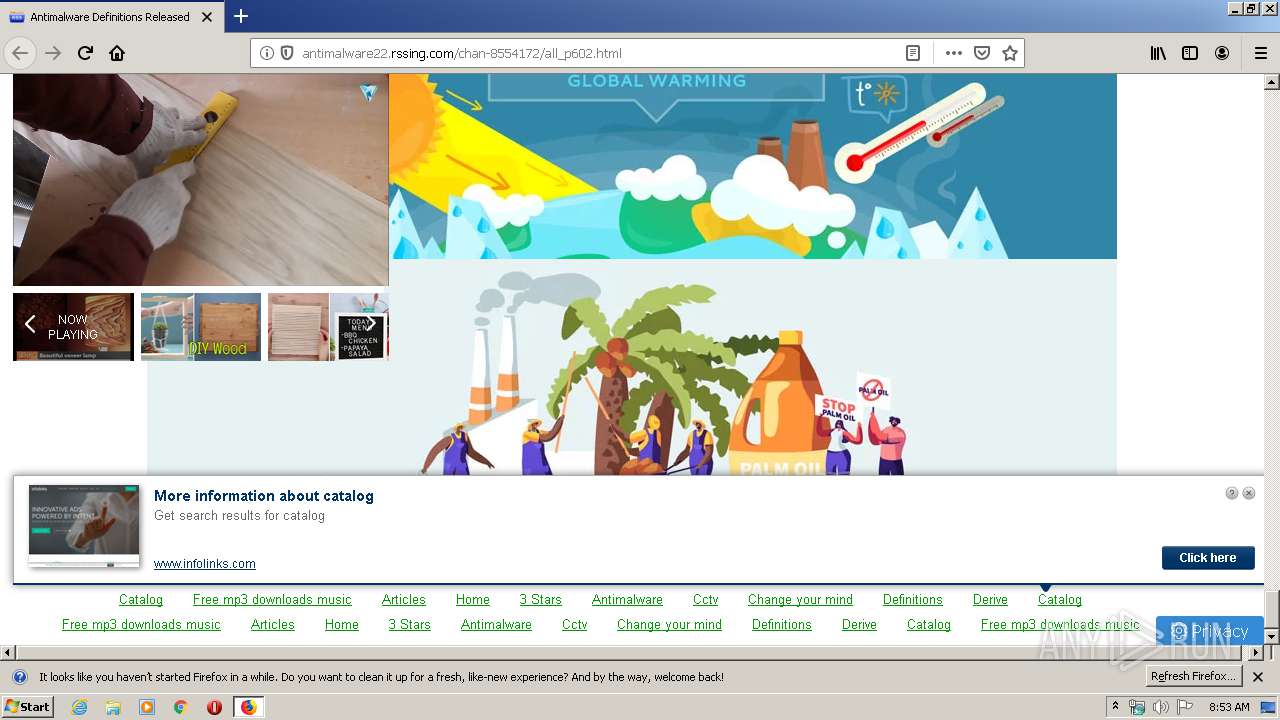Open tracking protection shield icon

point(287,53)
